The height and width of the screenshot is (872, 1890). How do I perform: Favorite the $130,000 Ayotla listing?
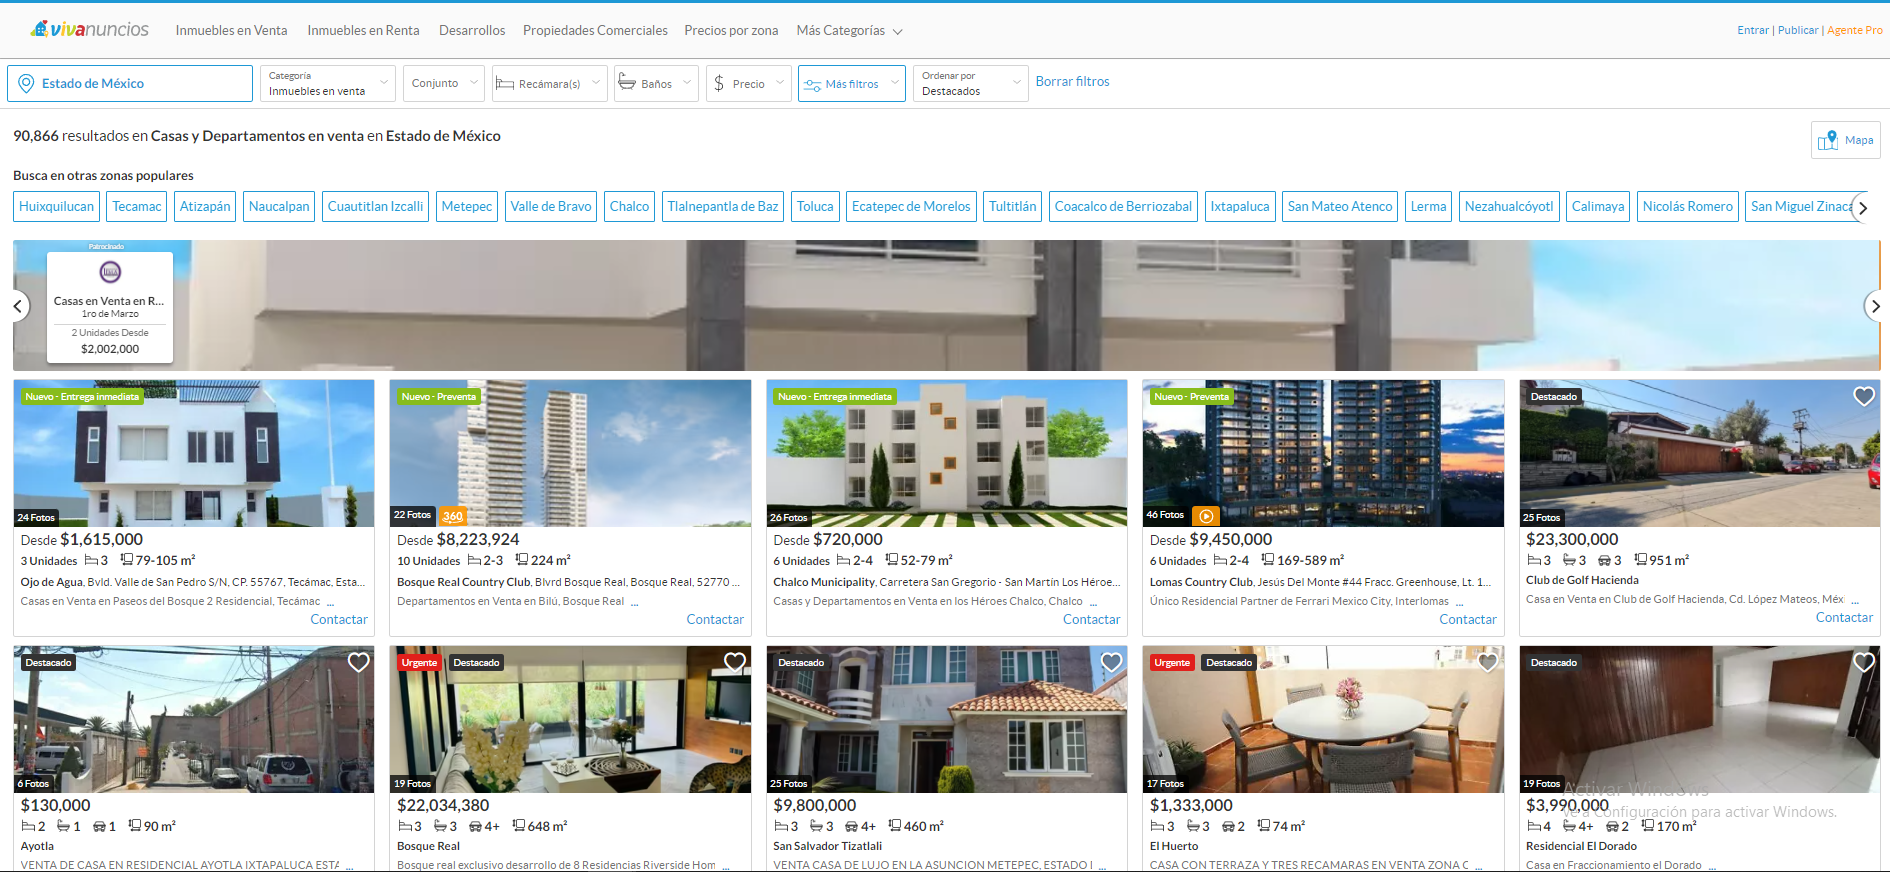point(359,662)
